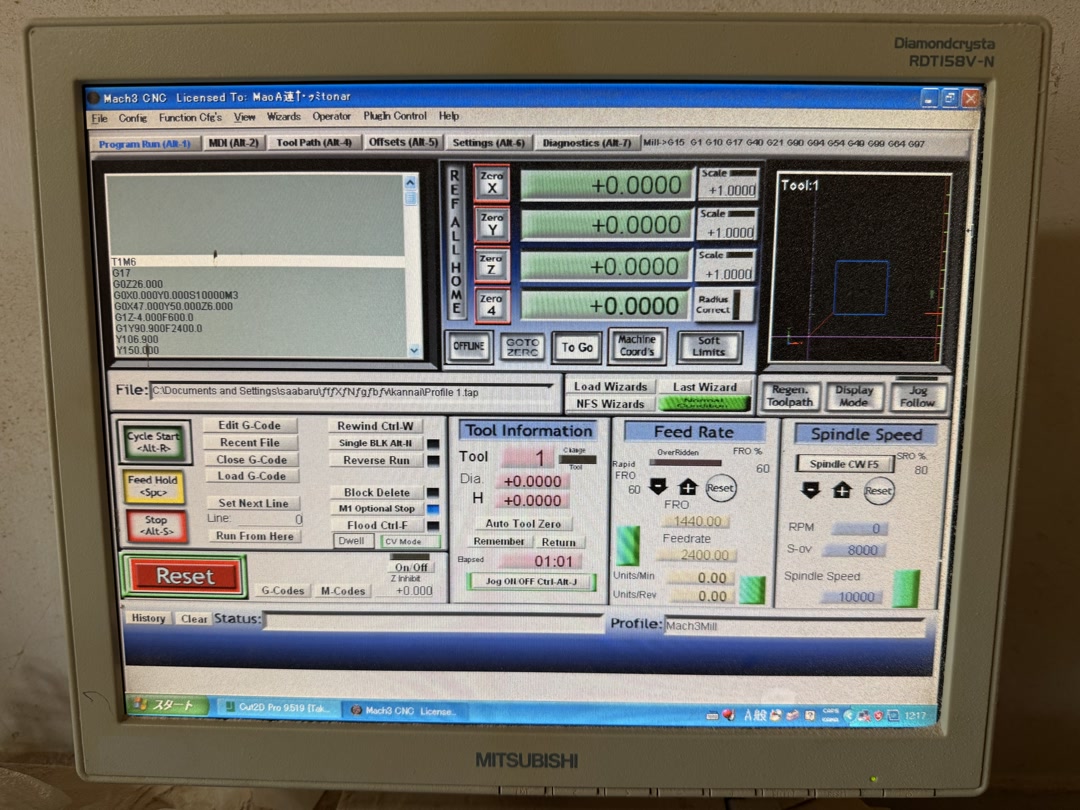Click the X axis DRO value field
The height and width of the screenshot is (810, 1080).
point(606,185)
